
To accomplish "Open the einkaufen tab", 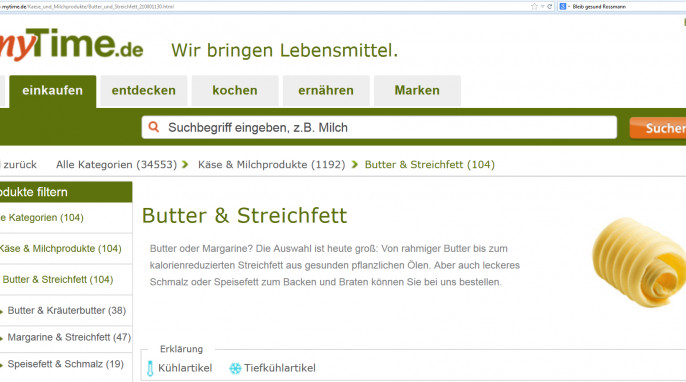I will pos(52,91).
